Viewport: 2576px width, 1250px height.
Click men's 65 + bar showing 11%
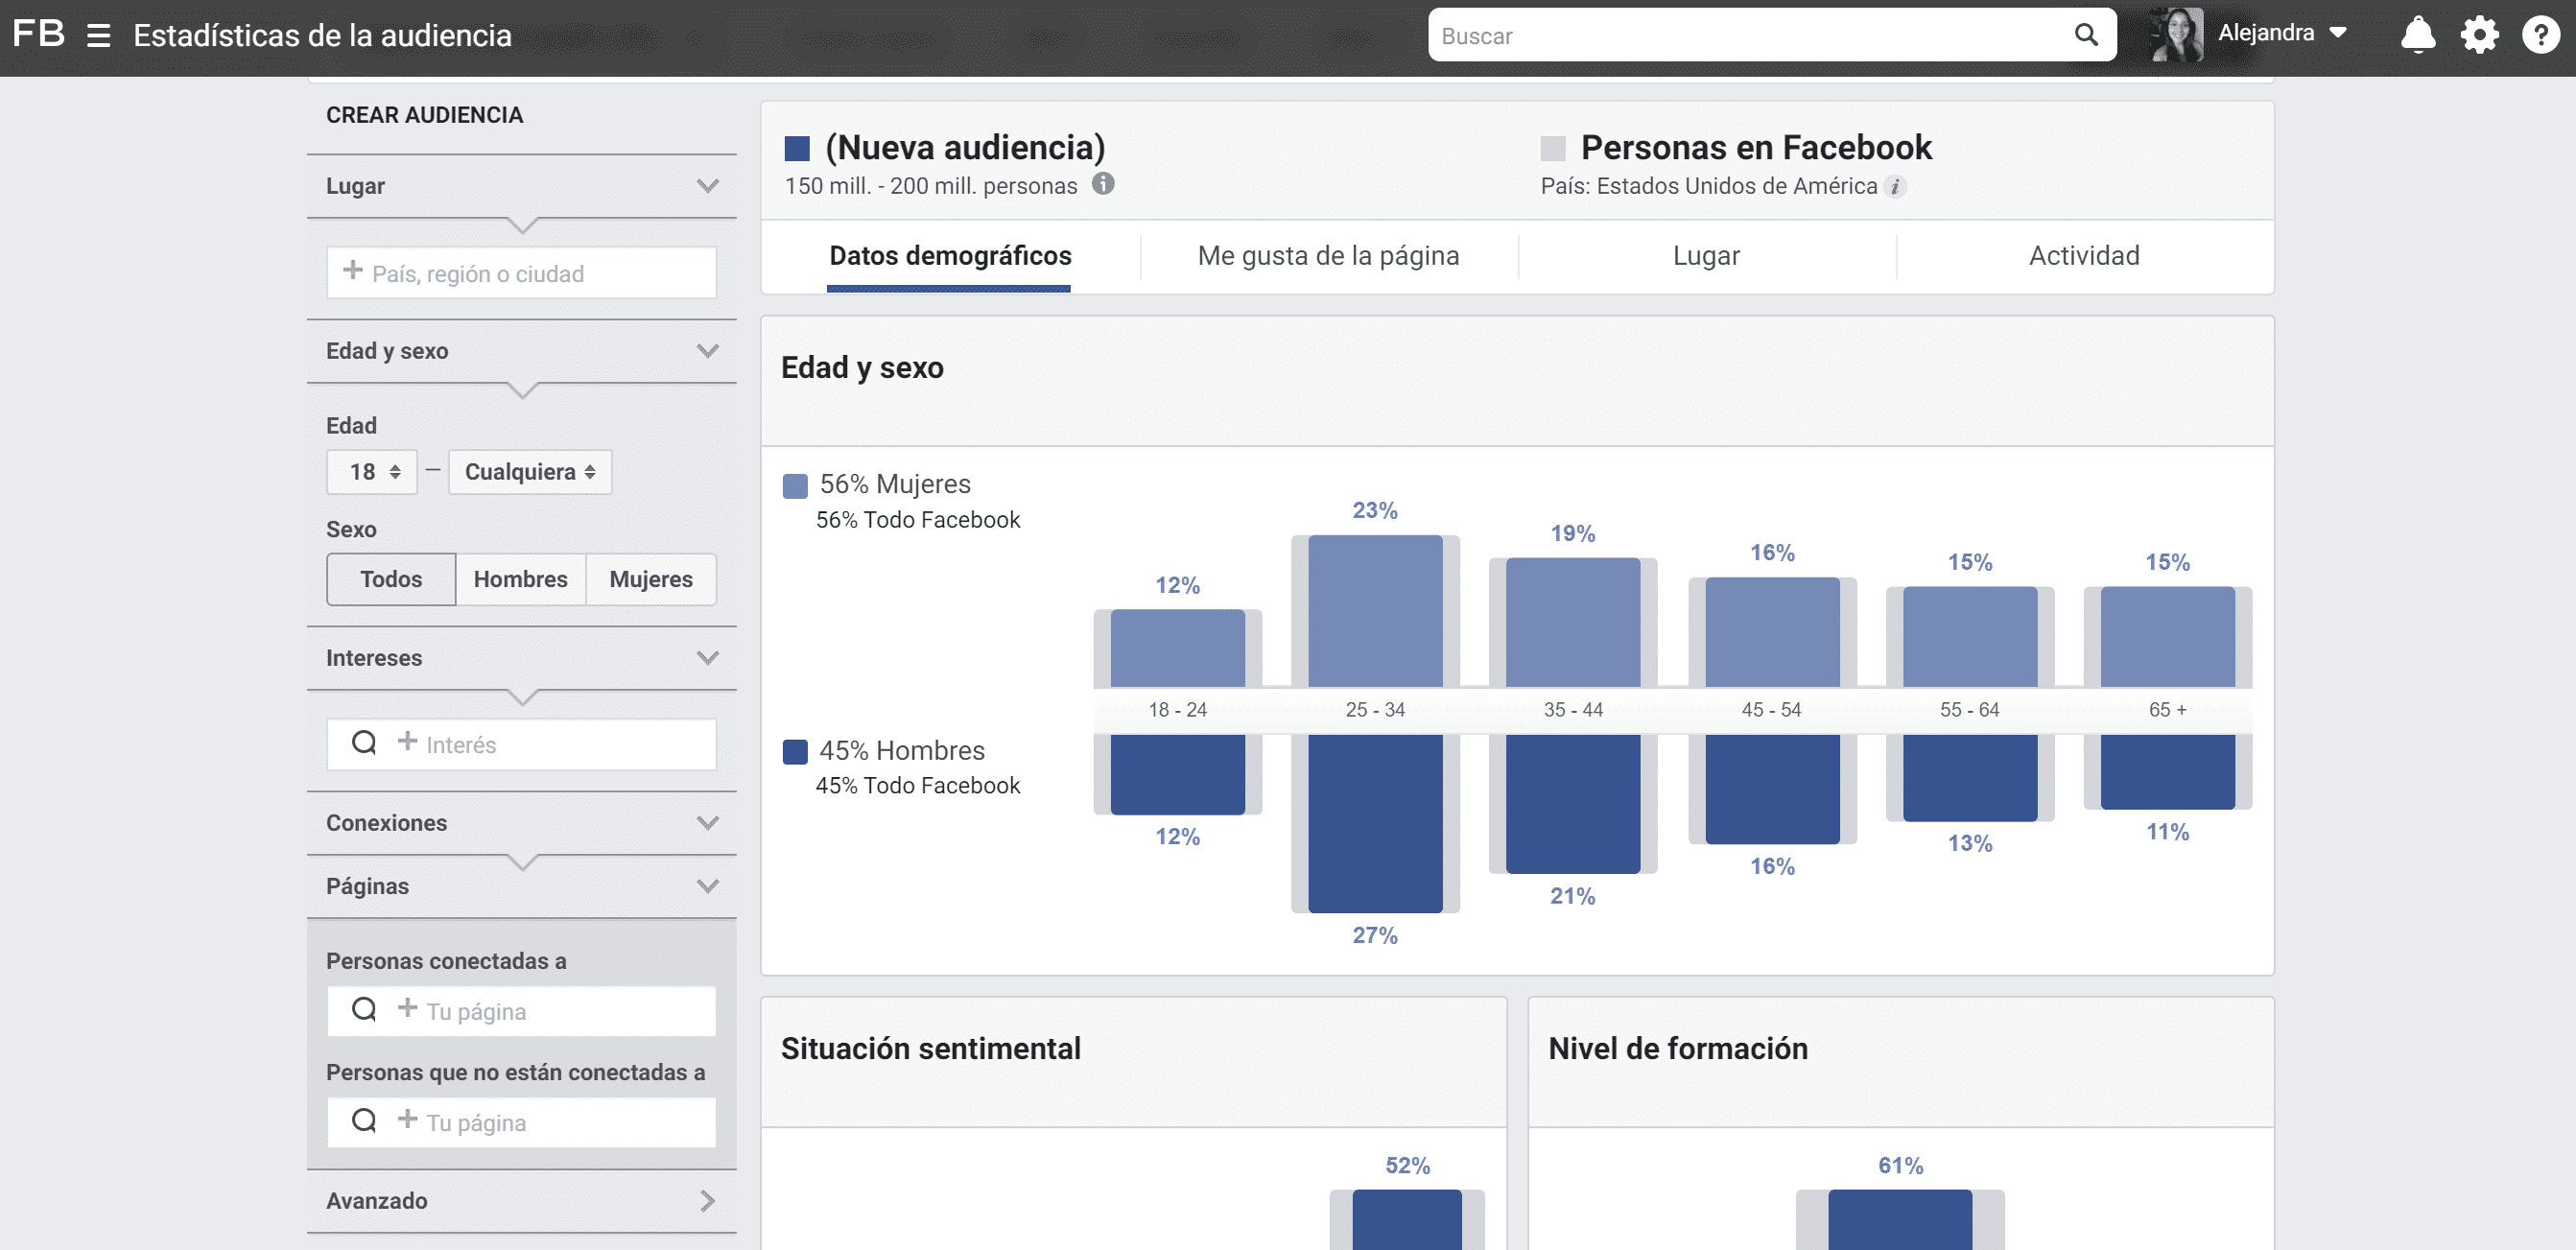tap(2167, 771)
